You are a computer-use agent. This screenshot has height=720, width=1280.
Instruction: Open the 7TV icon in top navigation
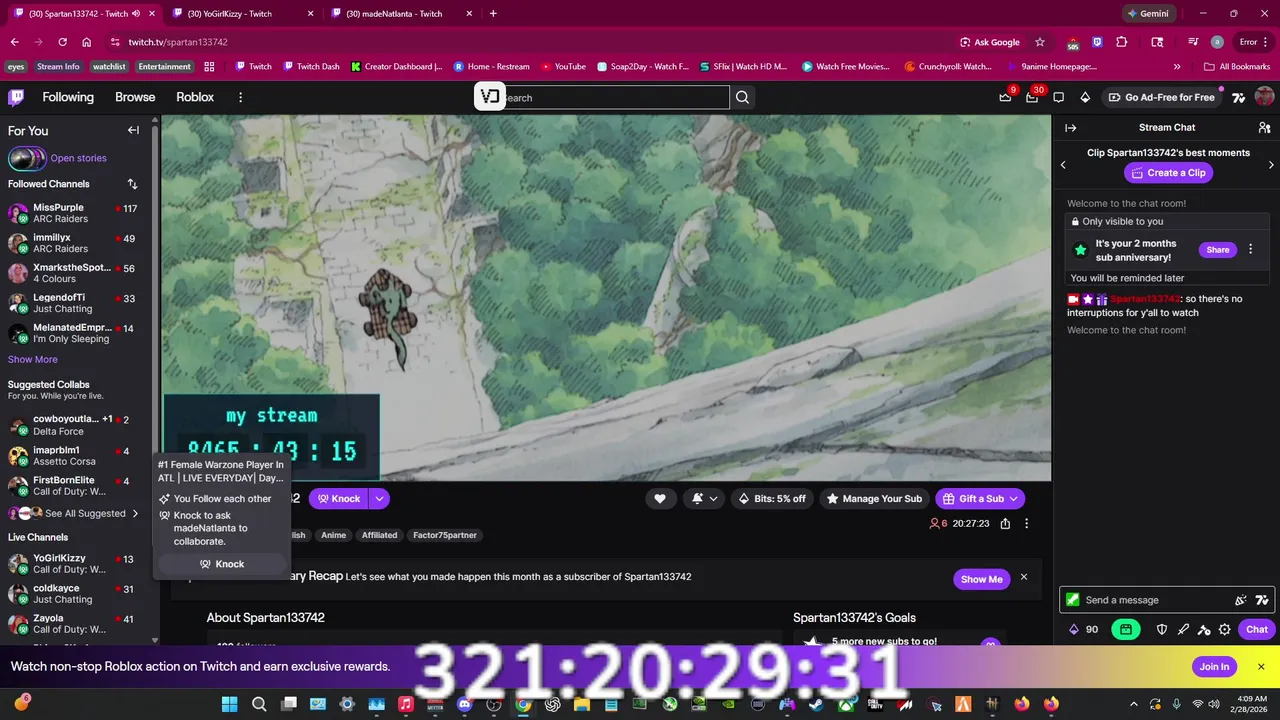(x=1238, y=97)
